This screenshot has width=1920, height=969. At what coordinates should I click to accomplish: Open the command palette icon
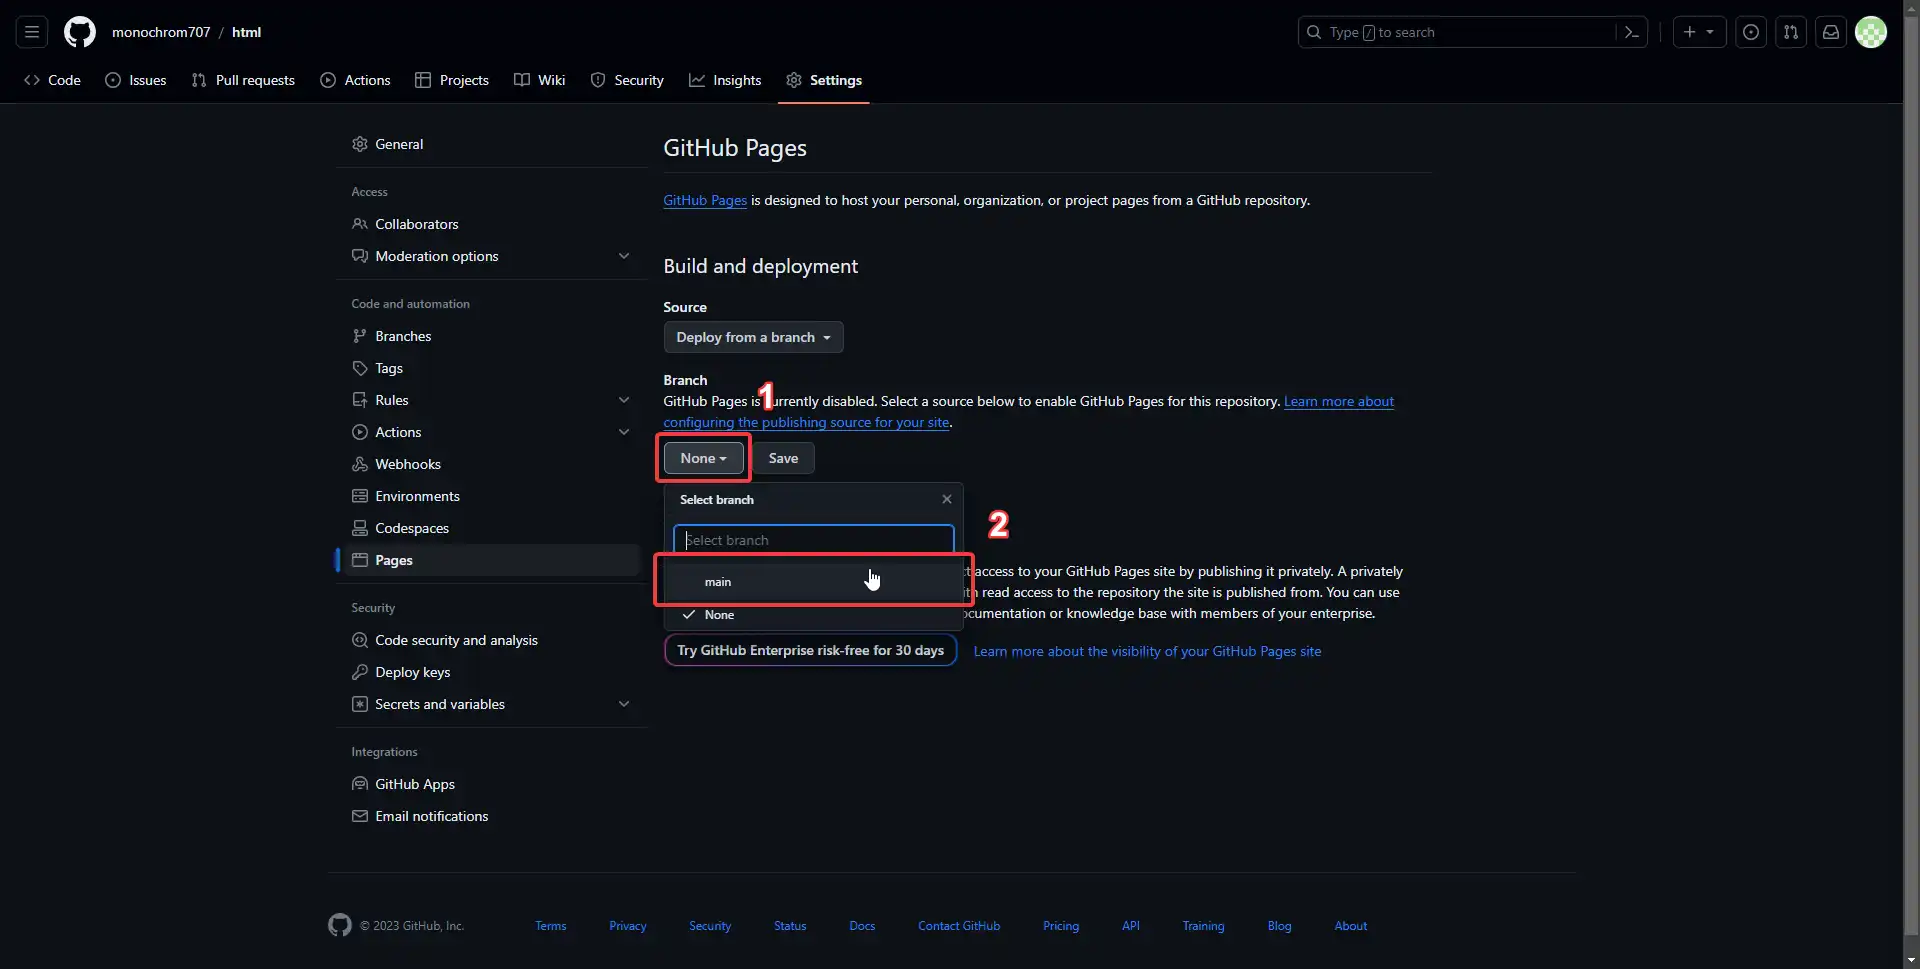pos(1631,32)
